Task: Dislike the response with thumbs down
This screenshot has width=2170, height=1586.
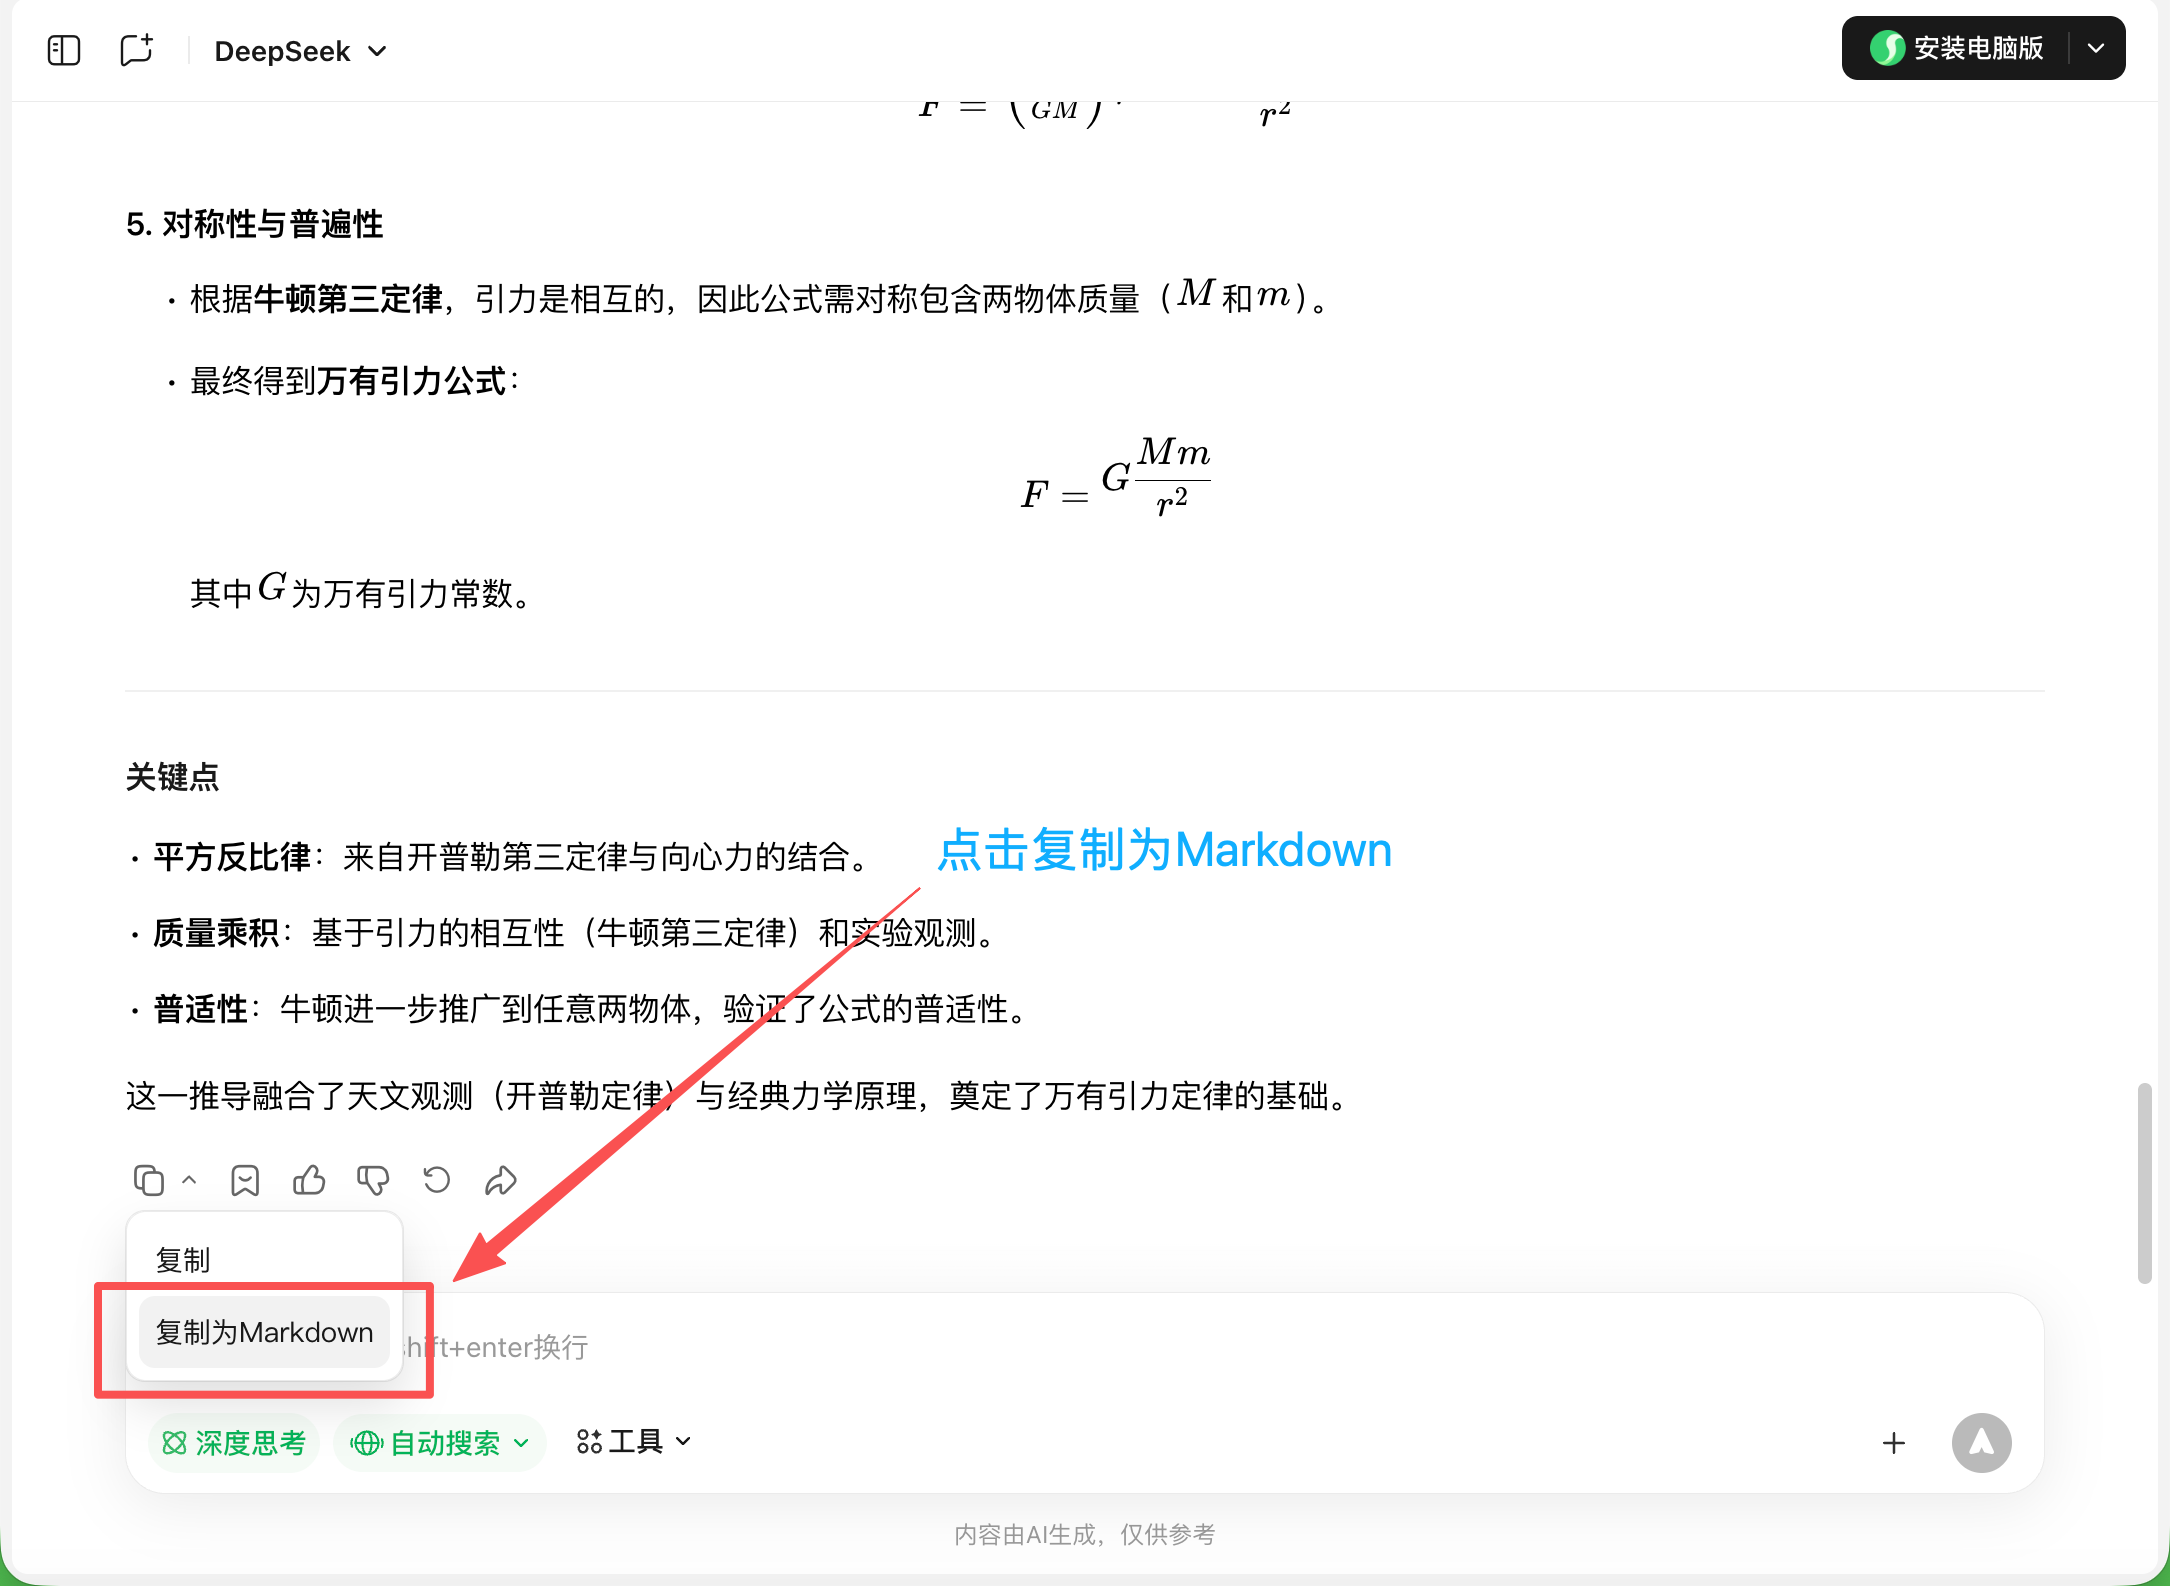Action: point(373,1181)
